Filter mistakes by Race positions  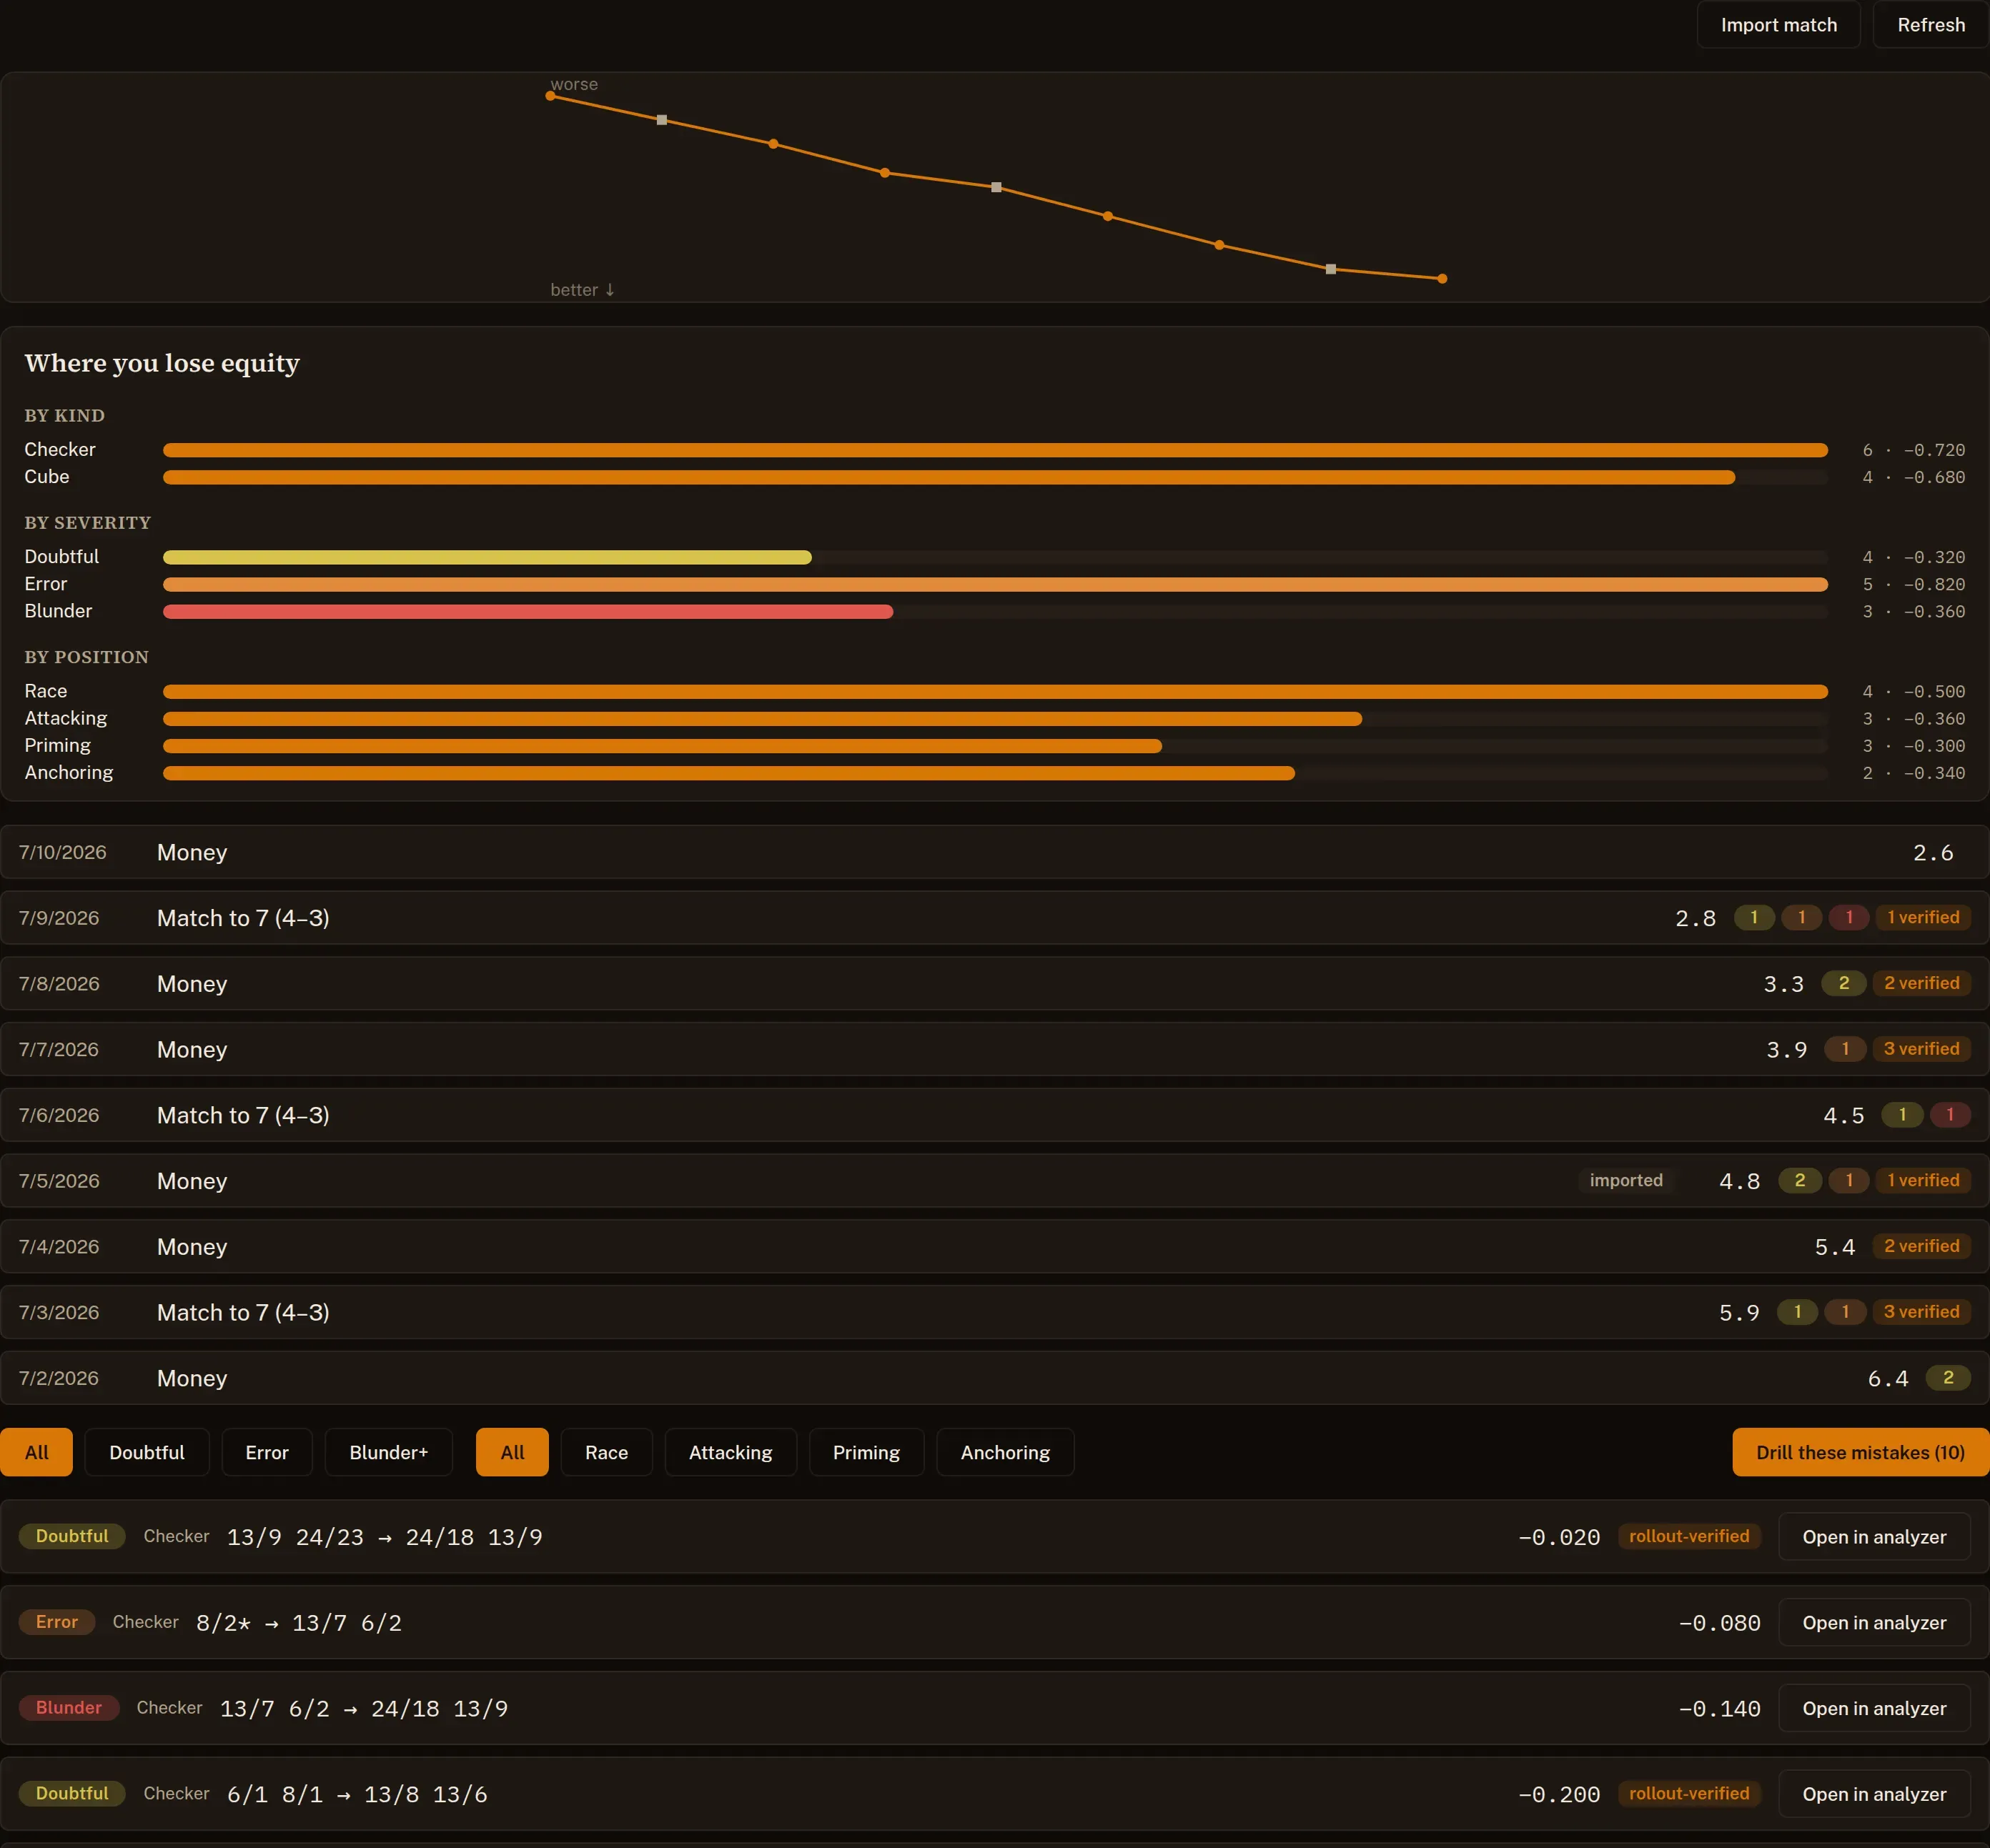[607, 1452]
